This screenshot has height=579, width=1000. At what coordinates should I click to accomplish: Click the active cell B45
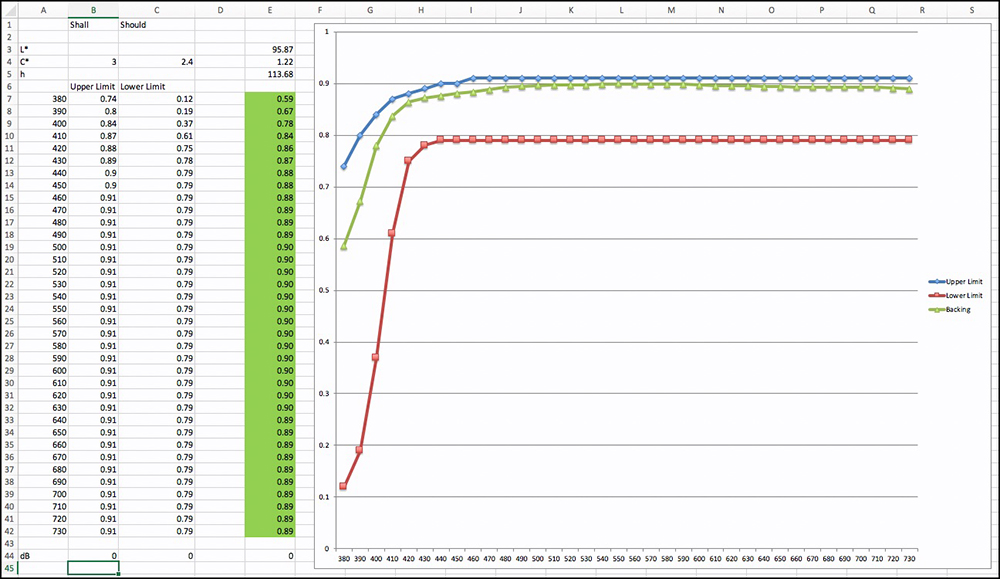coord(93,567)
